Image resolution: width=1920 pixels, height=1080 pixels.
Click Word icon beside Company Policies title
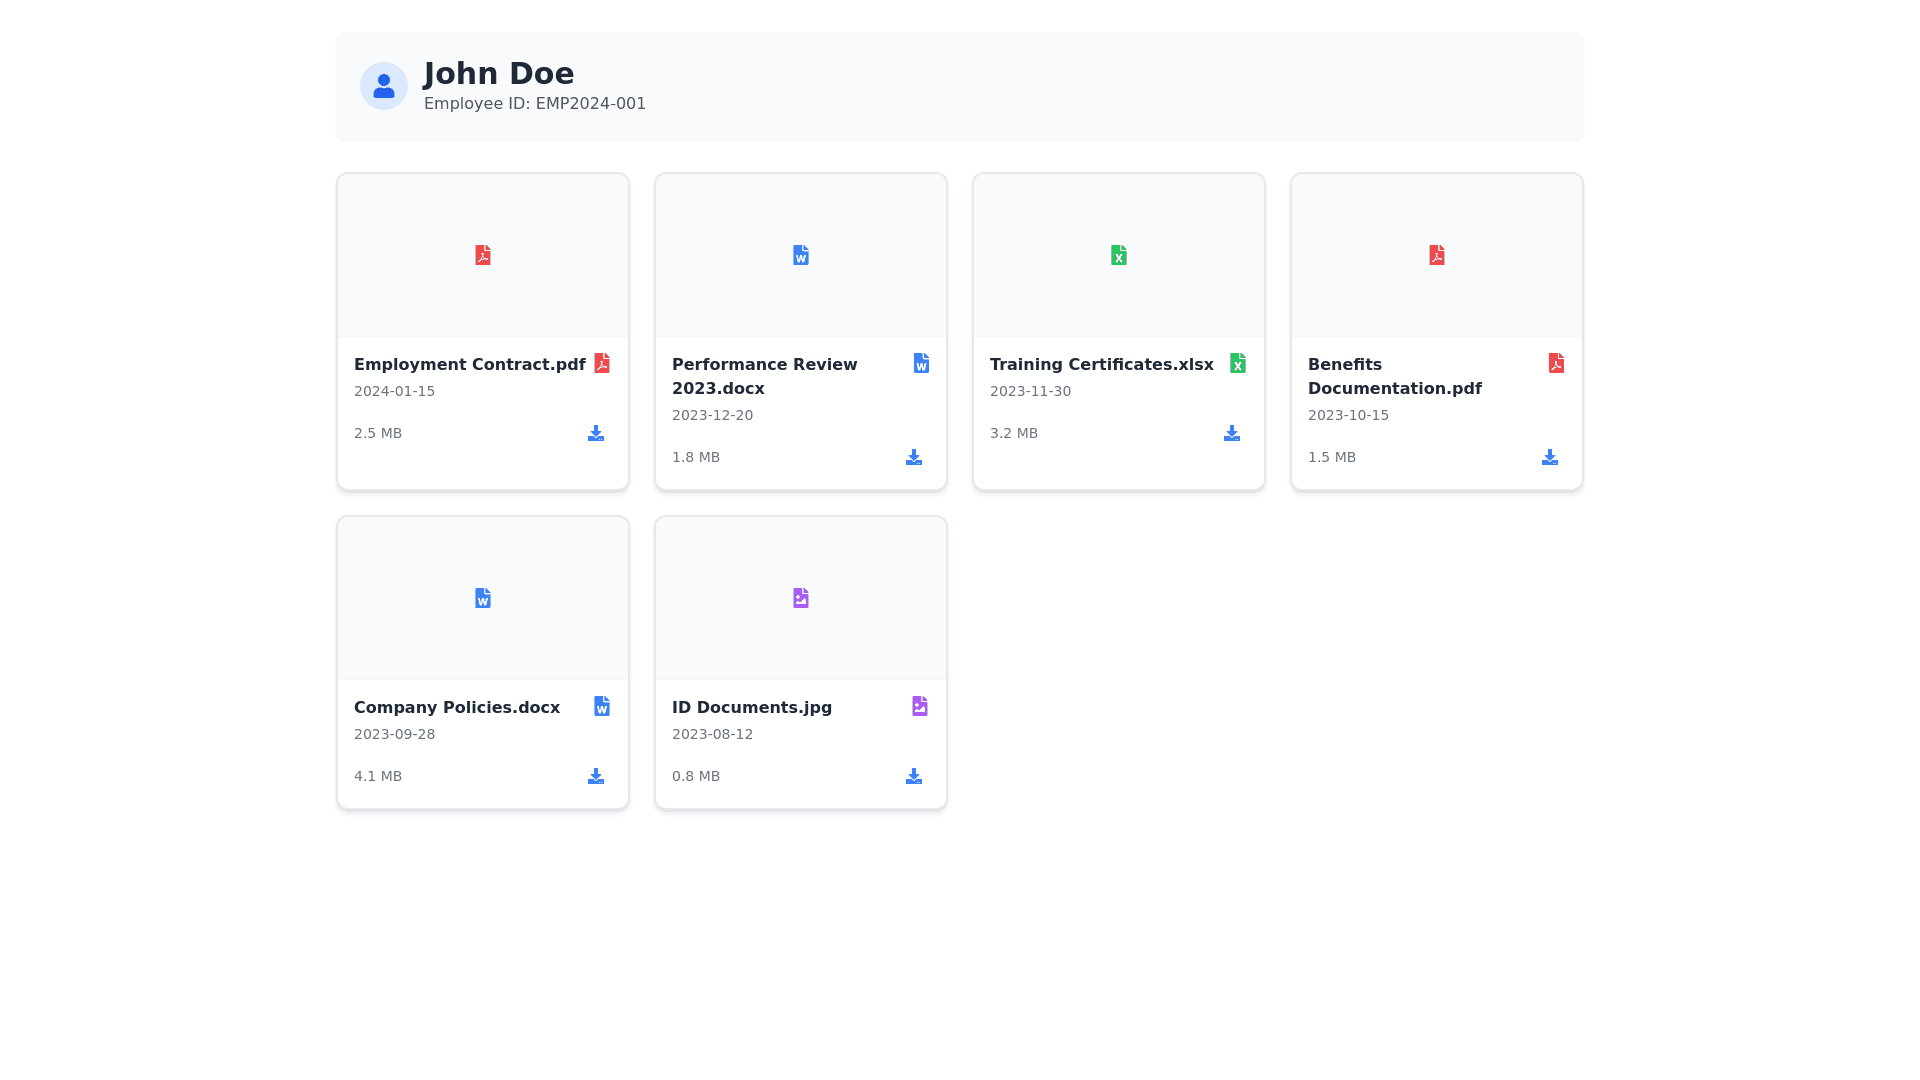click(x=602, y=706)
